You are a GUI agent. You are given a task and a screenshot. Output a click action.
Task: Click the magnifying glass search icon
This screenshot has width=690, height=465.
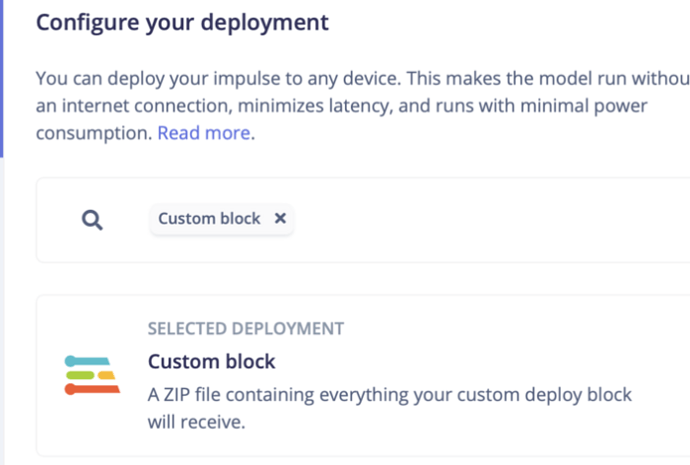(92, 220)
